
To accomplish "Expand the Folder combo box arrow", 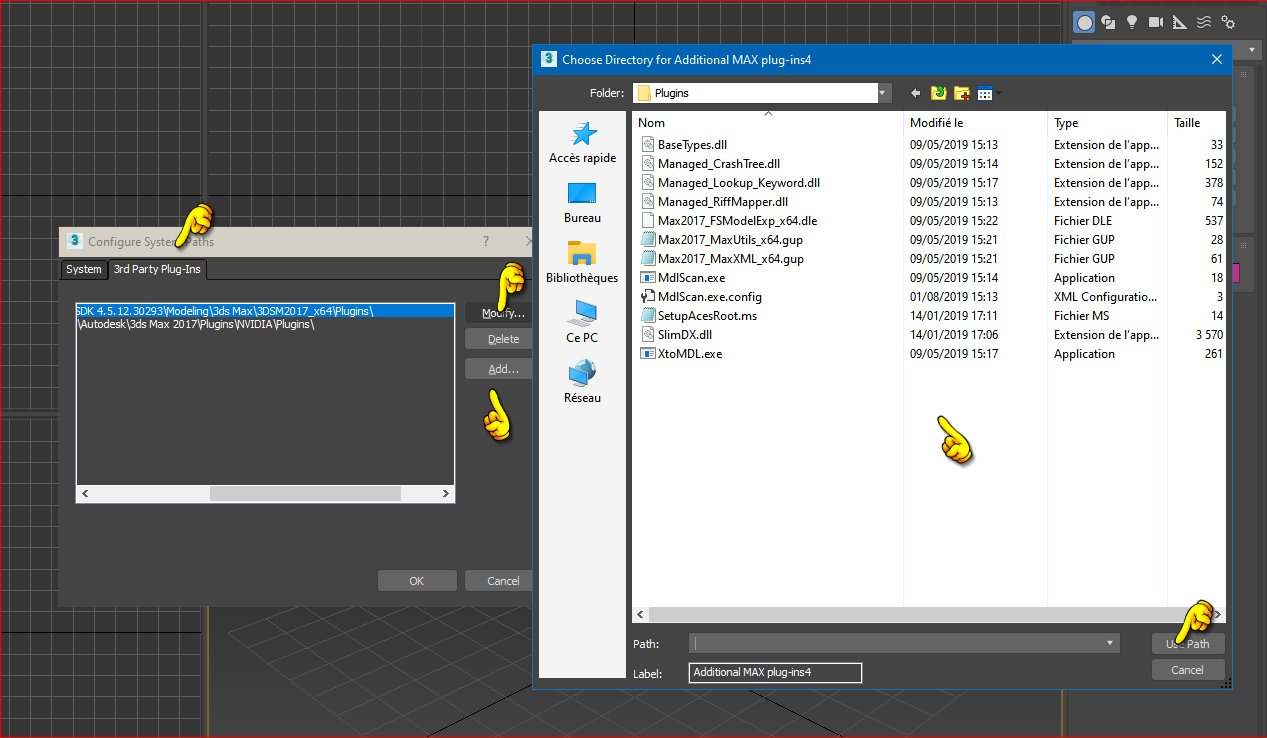I will pyautogui.click(x=883, y=93).
